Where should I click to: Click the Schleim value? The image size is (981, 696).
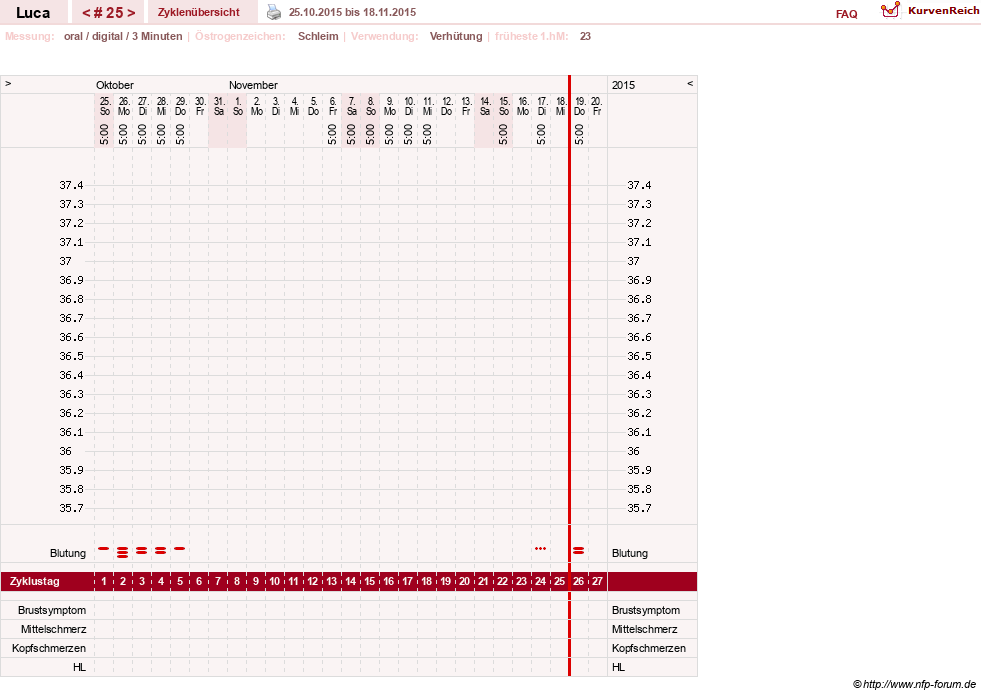(318, 36)
